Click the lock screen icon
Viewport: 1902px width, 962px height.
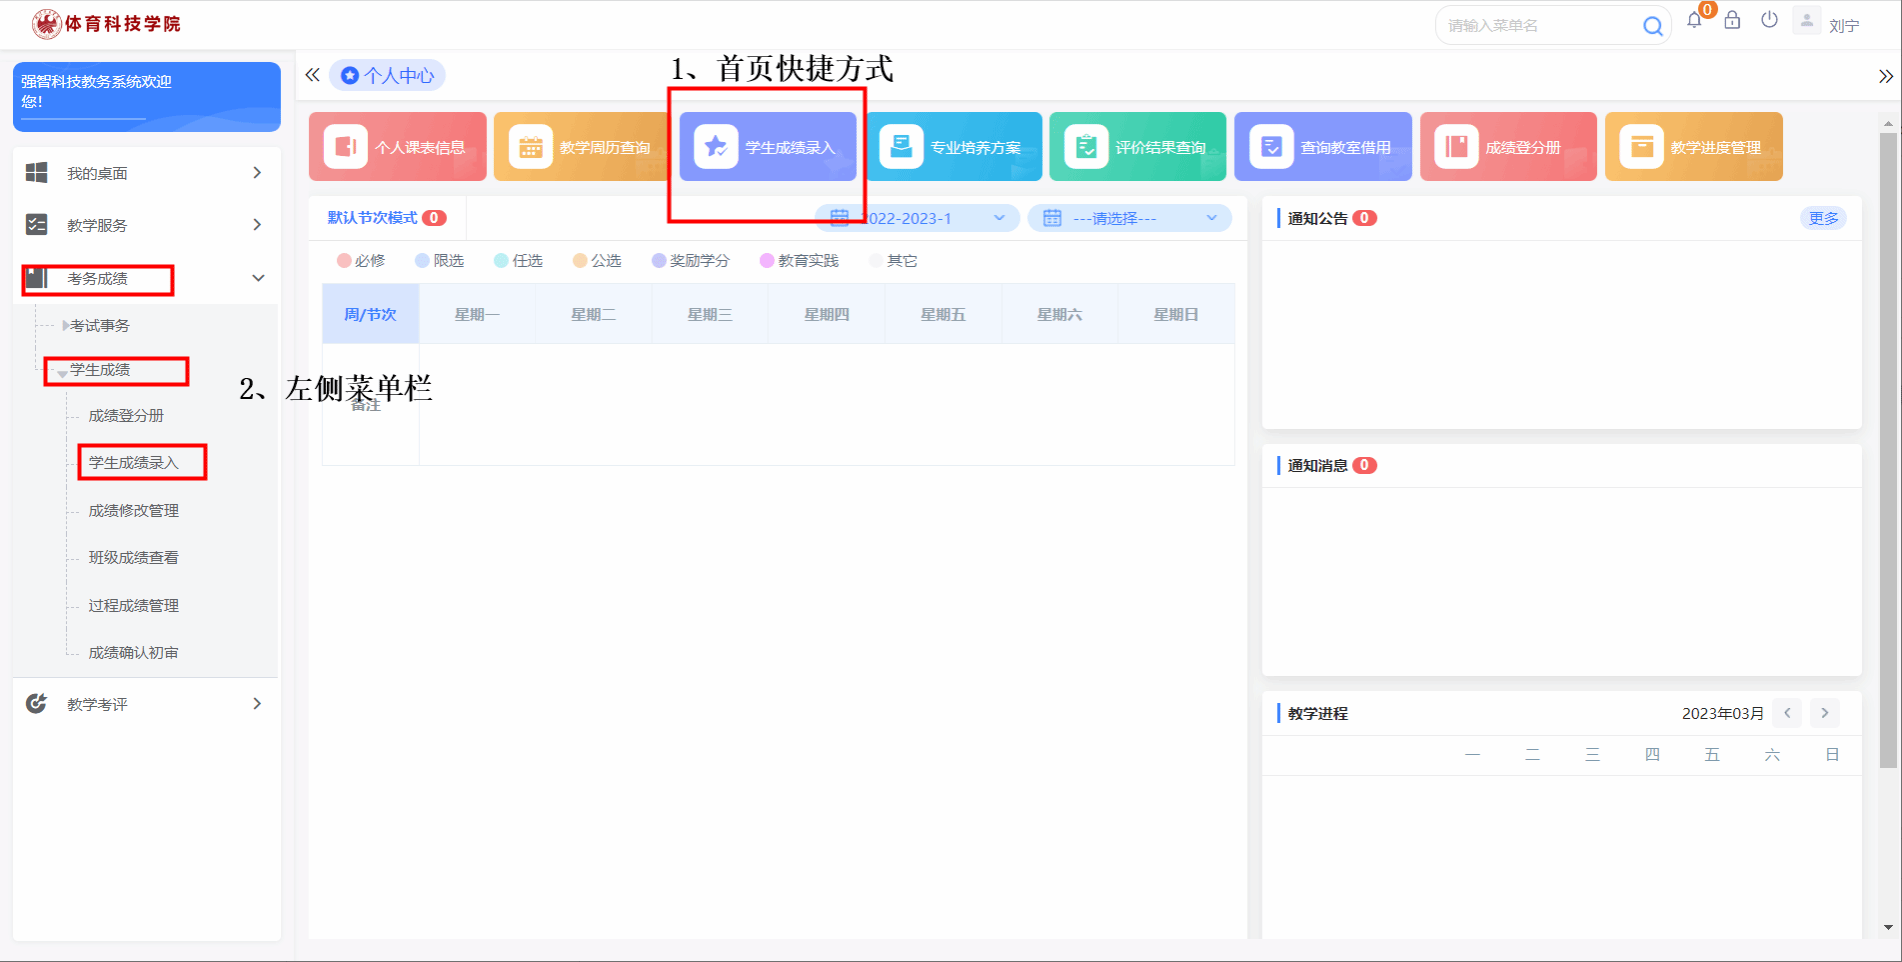pos(1732,21)
